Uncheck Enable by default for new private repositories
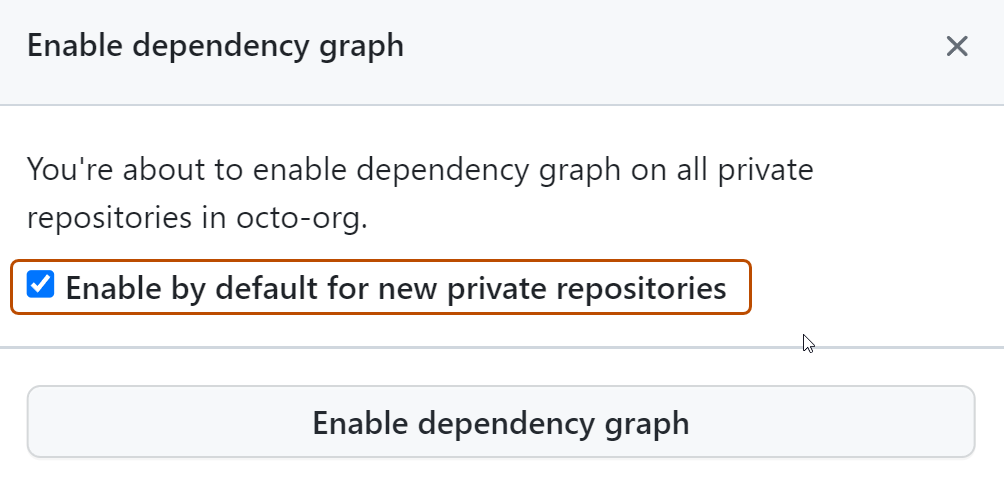This screenshot has width=1004, height=478. coord(41,286)
